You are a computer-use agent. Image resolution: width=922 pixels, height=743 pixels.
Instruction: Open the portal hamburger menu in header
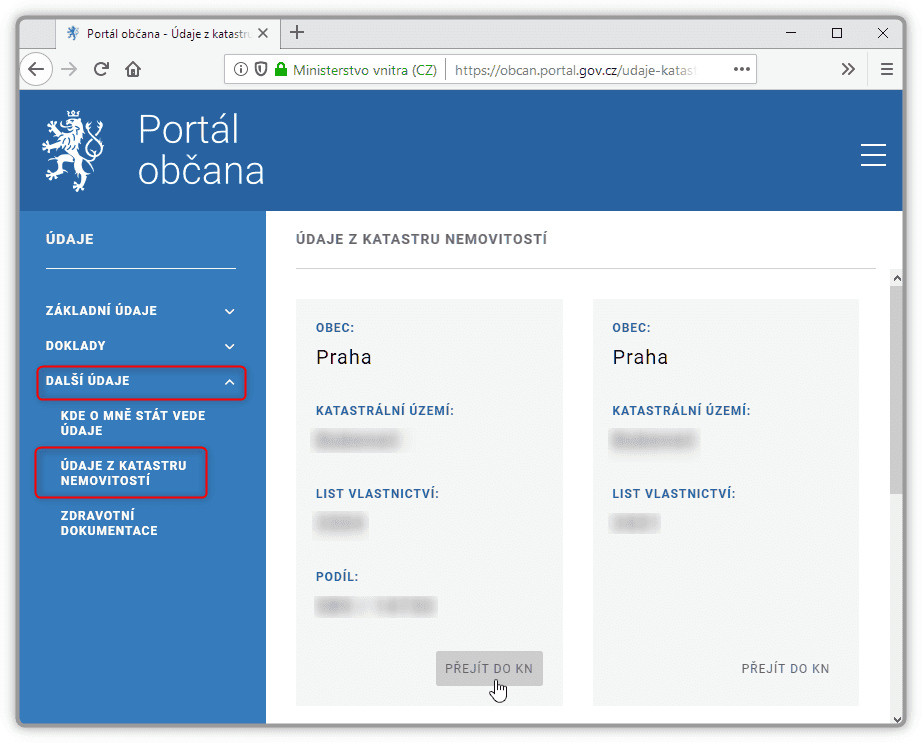click(873, 155)
